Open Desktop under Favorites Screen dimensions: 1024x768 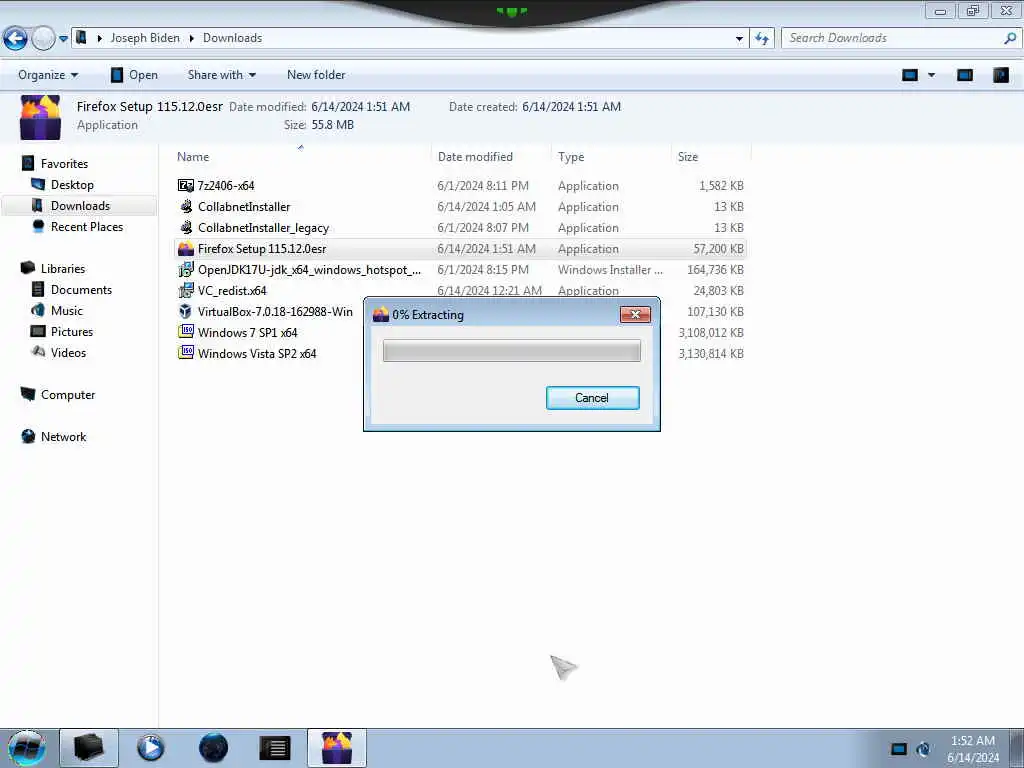click(x=72, y=185)
